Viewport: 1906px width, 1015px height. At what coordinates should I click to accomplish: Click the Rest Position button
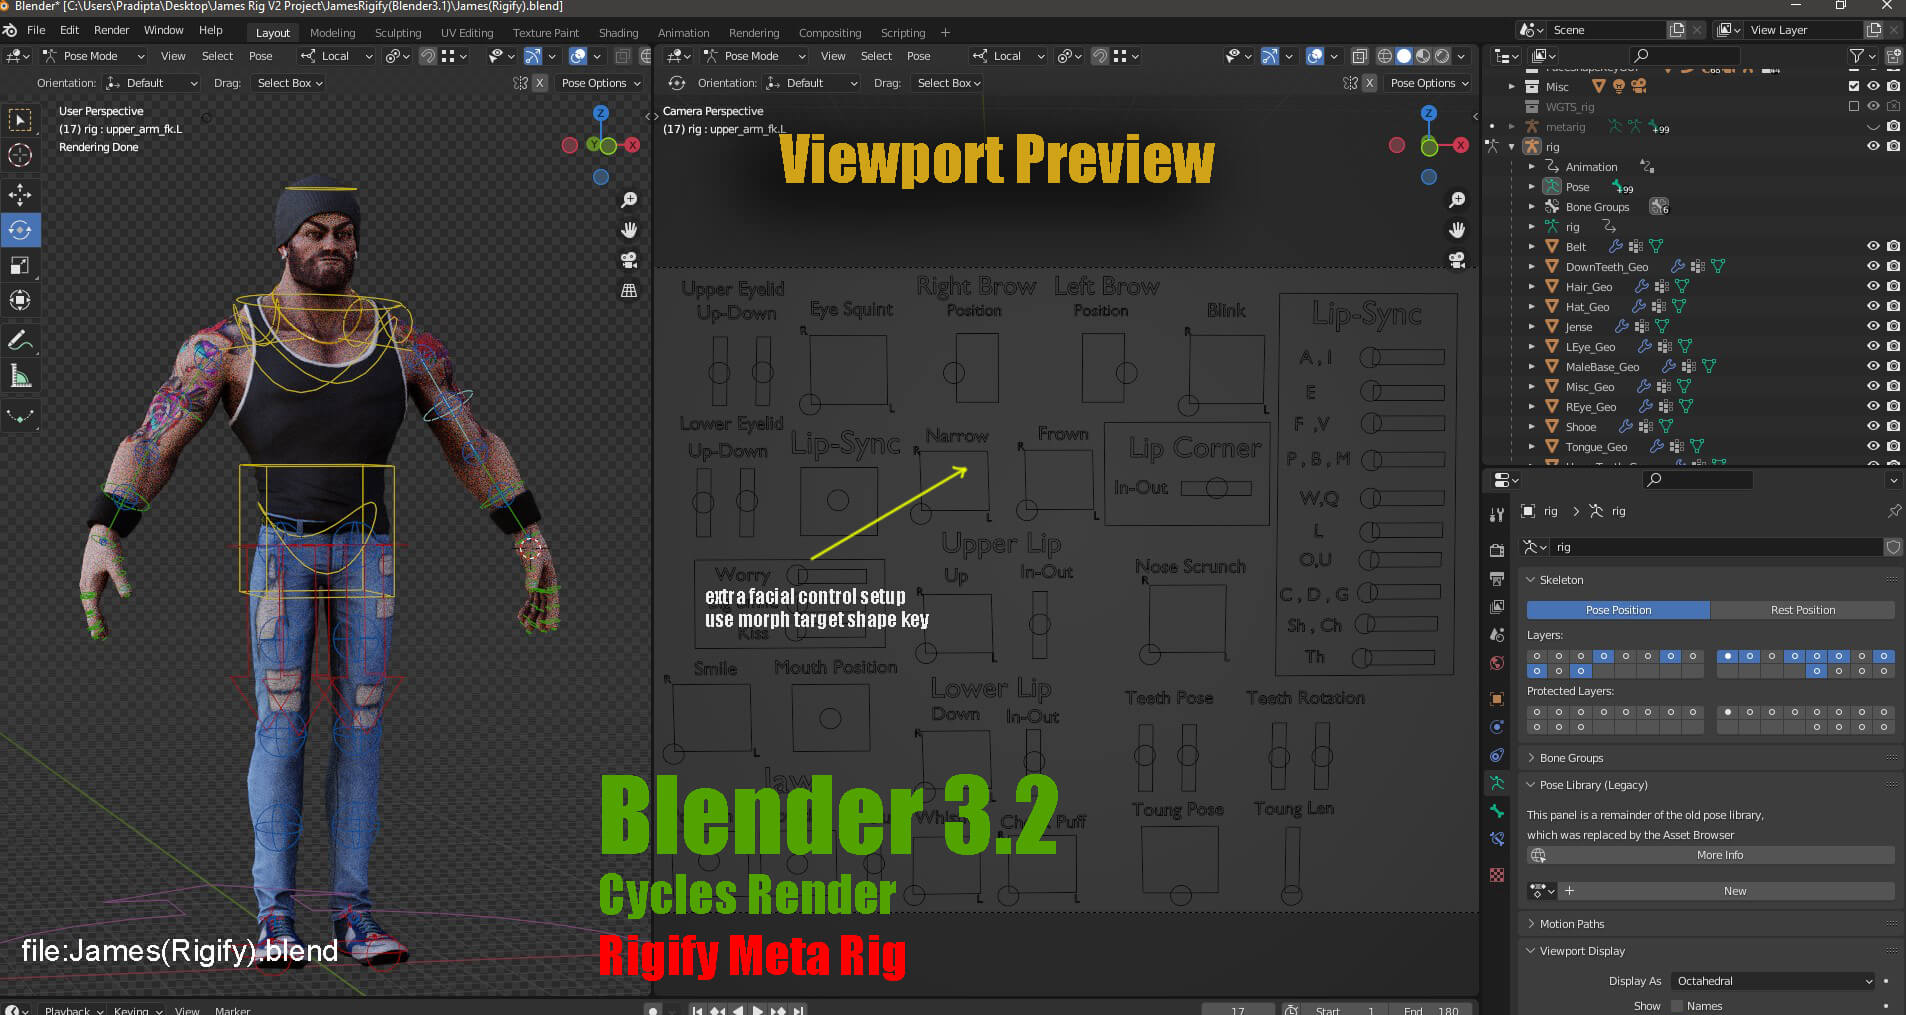pos(1802,610)
